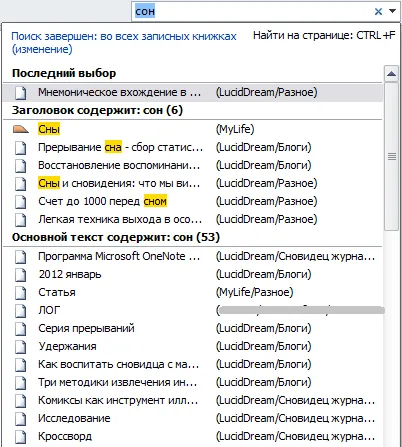Click page icon beside 'Программа Microsoft OneNote'
The image size is (402, 447).
tap(21, 257)
